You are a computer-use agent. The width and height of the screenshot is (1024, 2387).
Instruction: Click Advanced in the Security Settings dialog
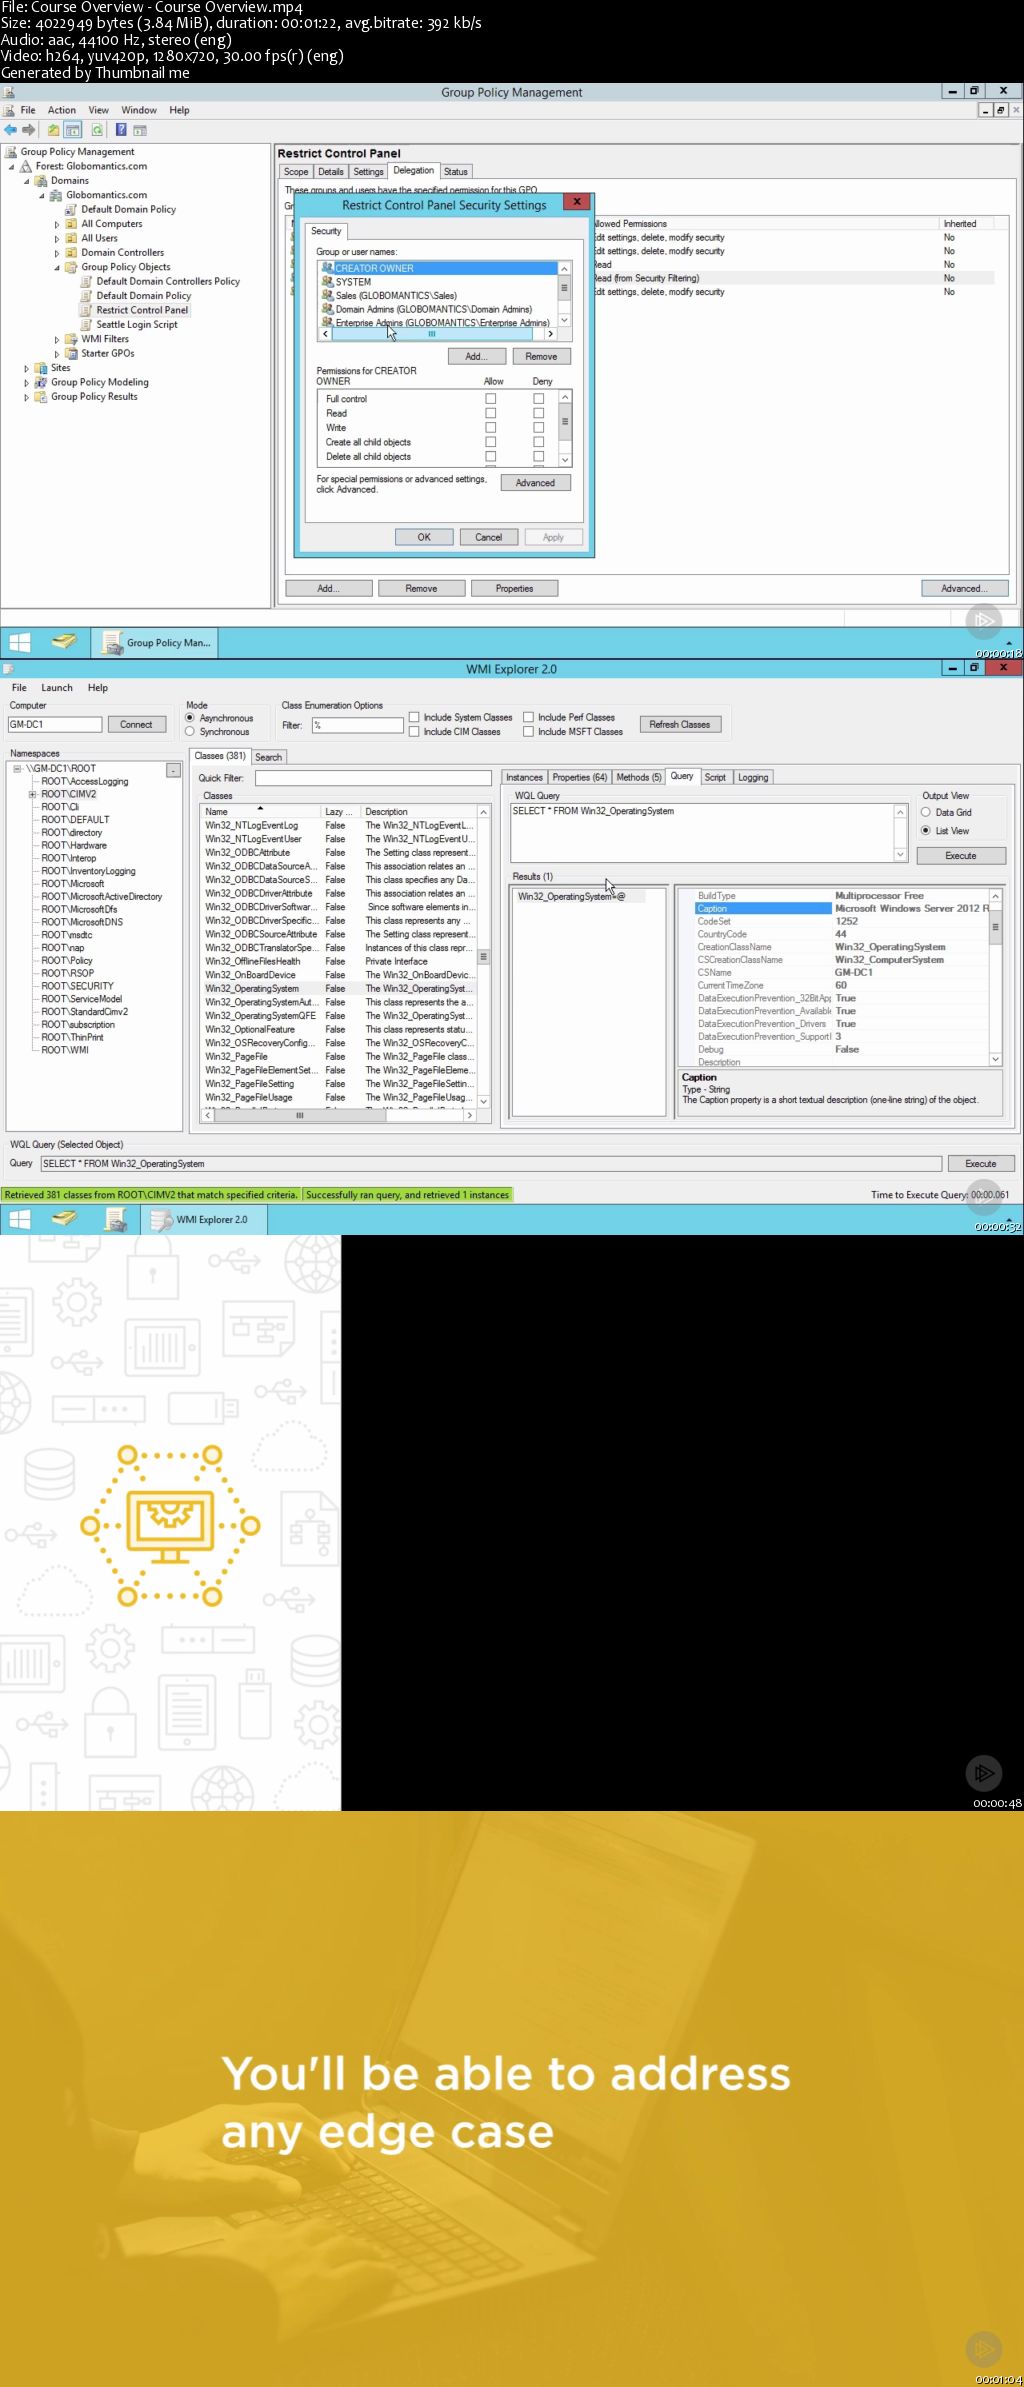(x=535, y=483)
